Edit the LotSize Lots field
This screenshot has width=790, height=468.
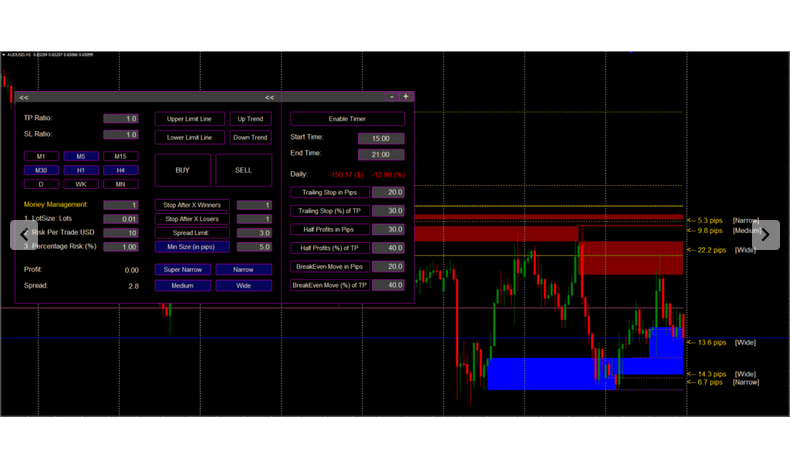click(121, 219)
